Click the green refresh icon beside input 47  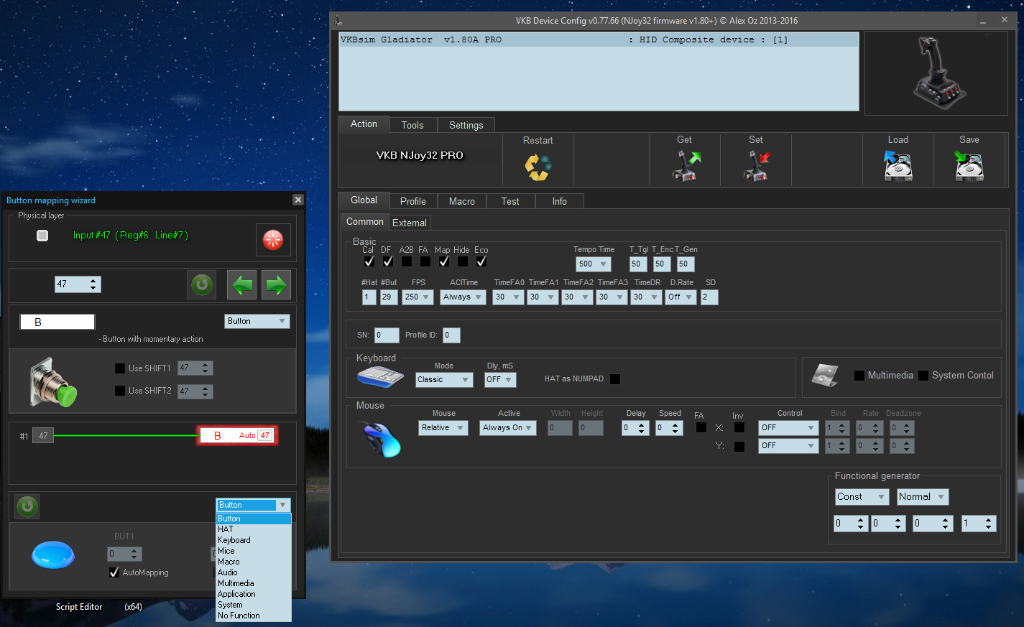pyautogui.click(x=202, y=285)
